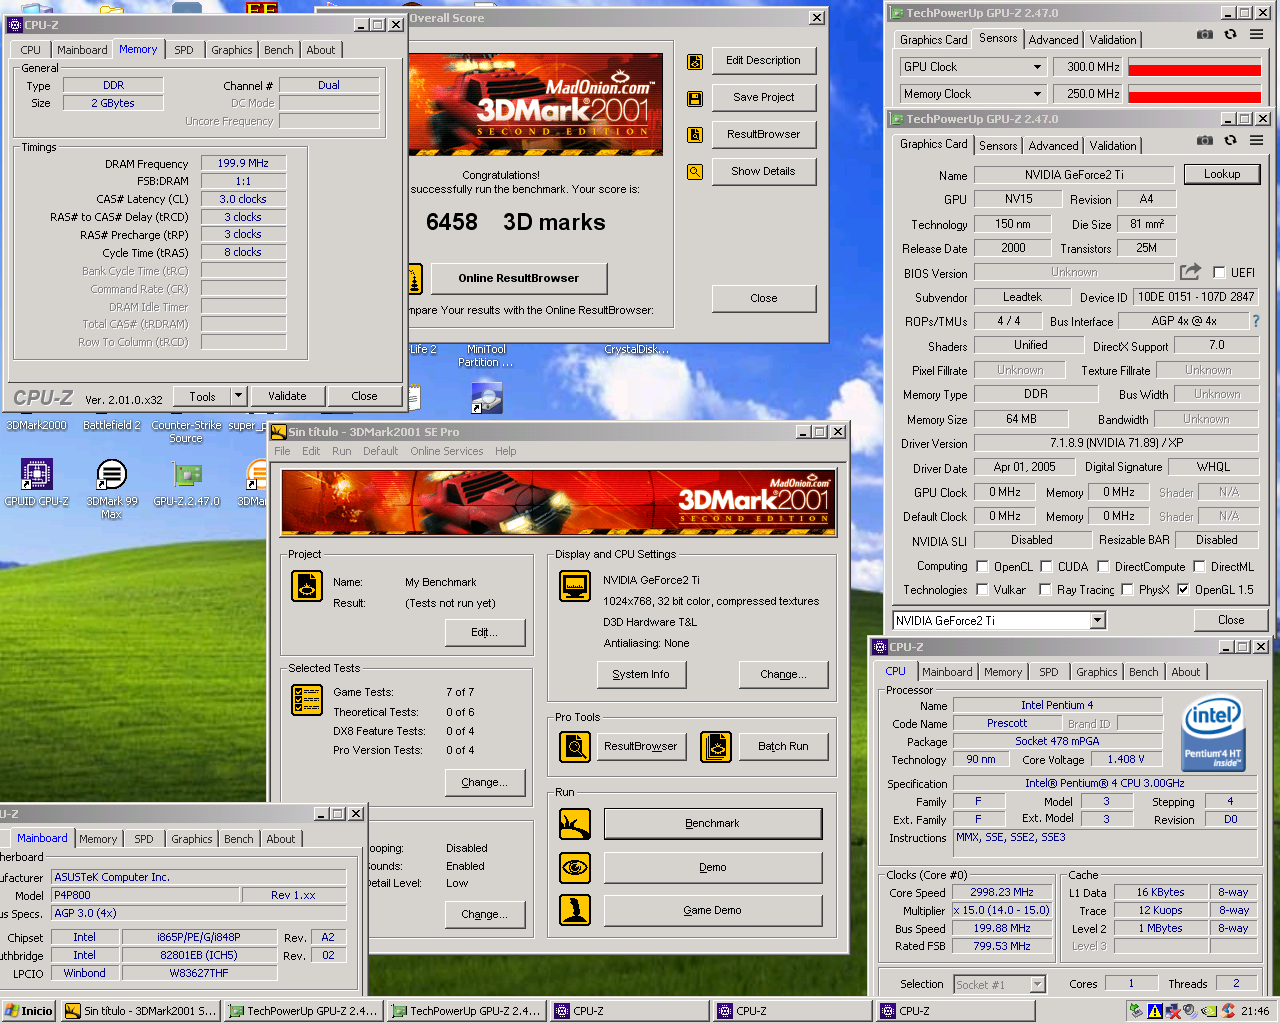Click System Info button in 3DMark
This screenshot has width=1280, height=1024.
coord(641,674)
